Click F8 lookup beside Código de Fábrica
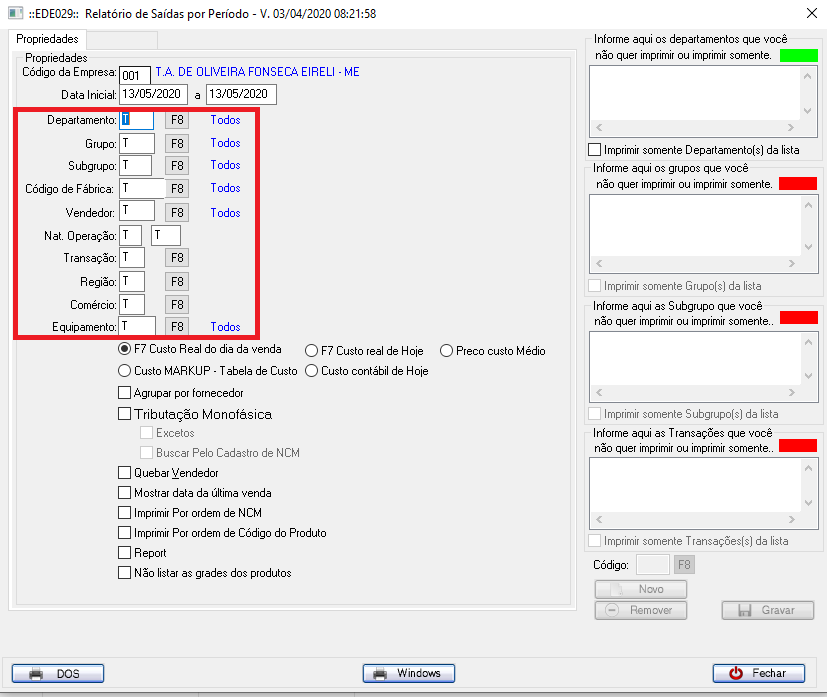This screenshot has height=697, width=827. pos(177,188)
